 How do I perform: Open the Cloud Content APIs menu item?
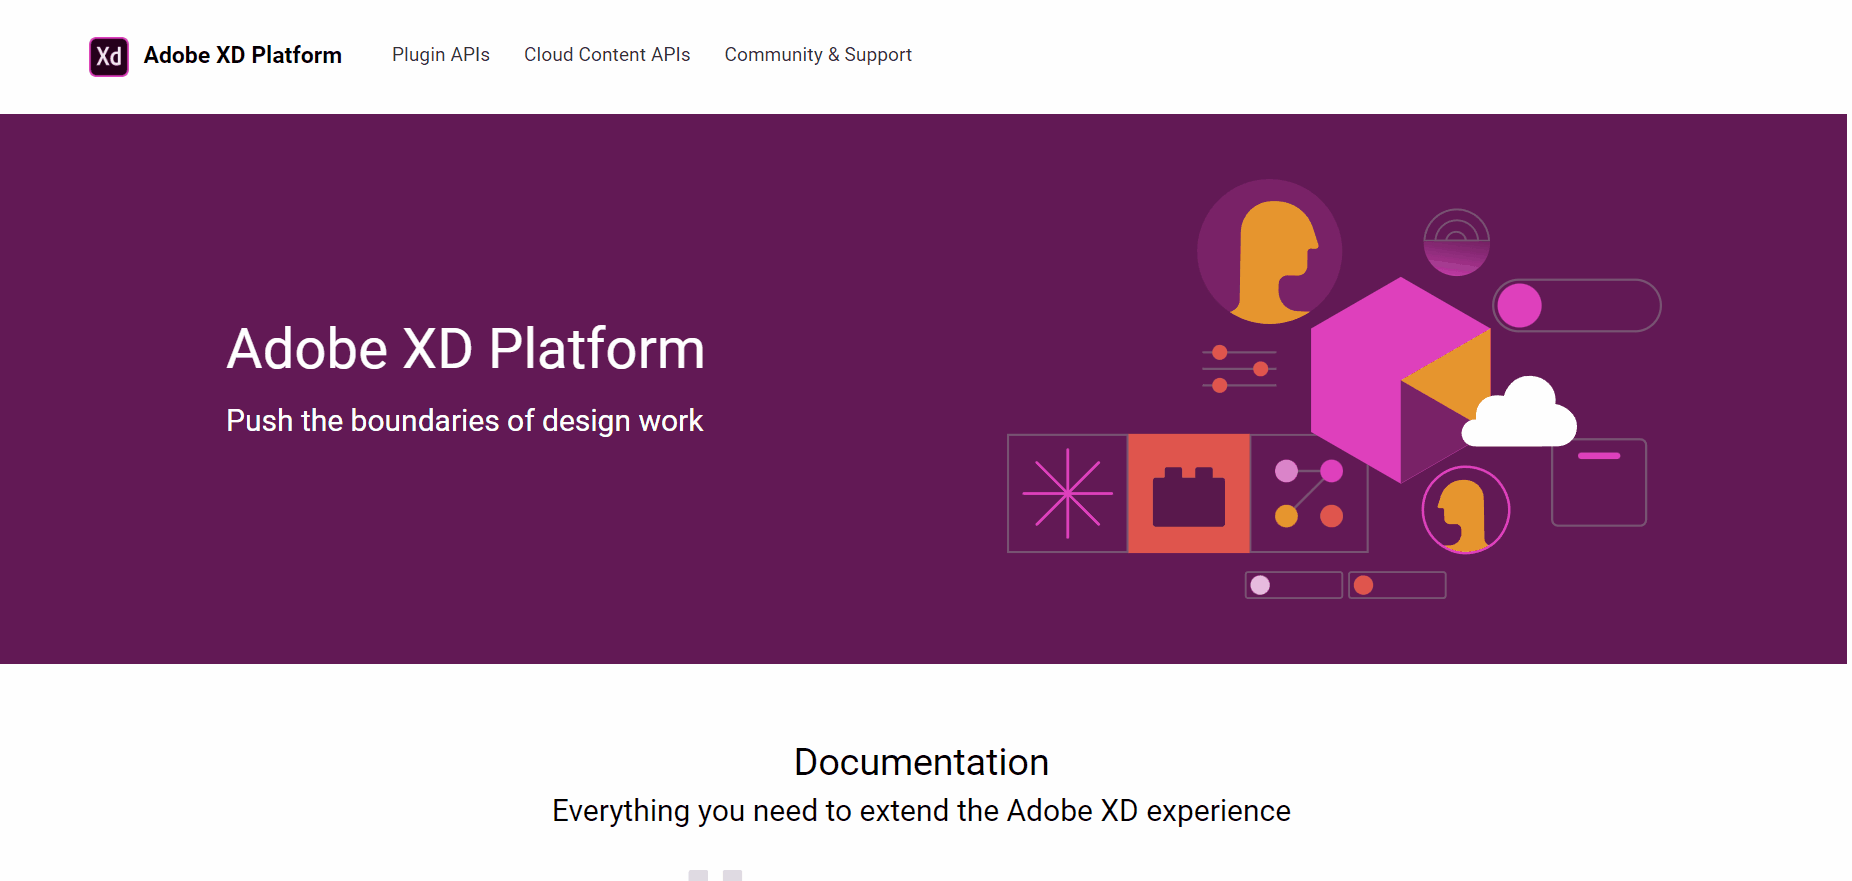click(x=607, y=55)
